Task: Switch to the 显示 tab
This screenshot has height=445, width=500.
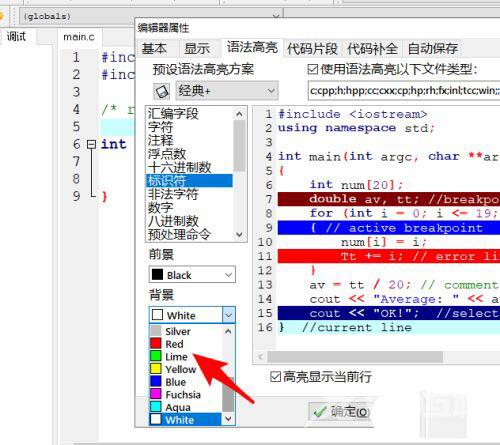Action: point(197,49)
